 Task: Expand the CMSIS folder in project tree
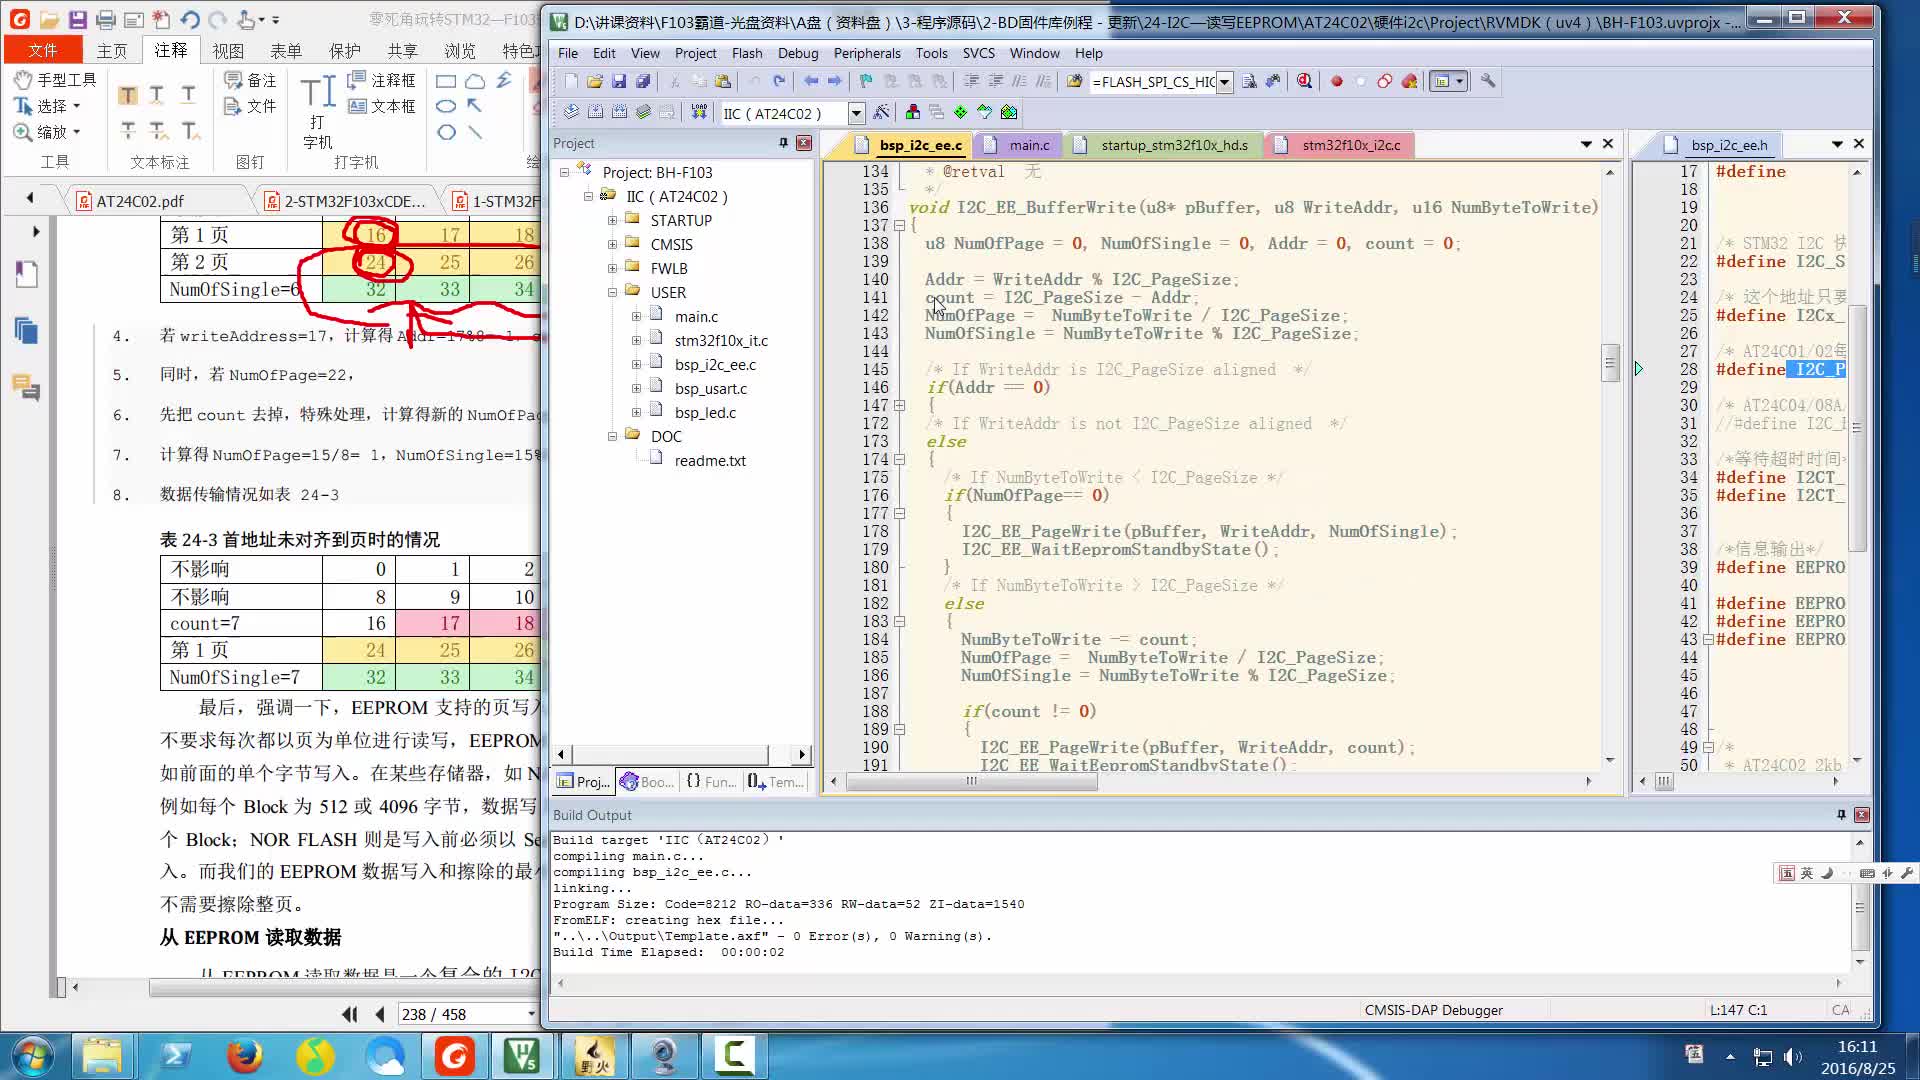point(612,244)
